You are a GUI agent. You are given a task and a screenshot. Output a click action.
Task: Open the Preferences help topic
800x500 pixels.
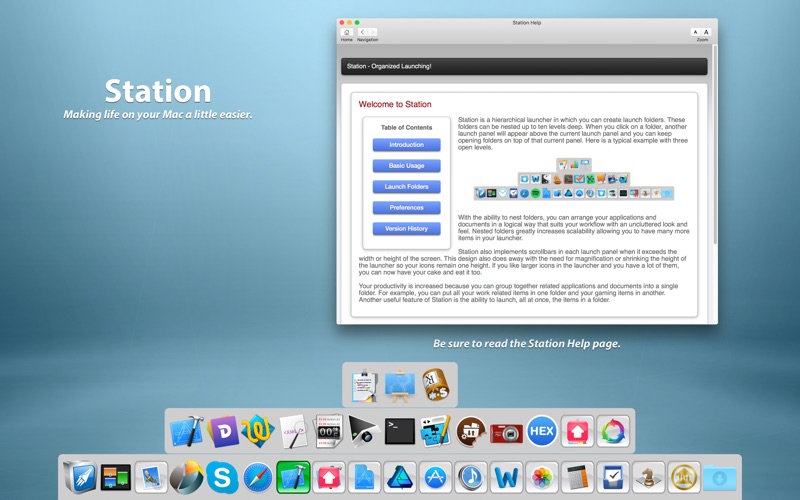(x=406, y=208)
